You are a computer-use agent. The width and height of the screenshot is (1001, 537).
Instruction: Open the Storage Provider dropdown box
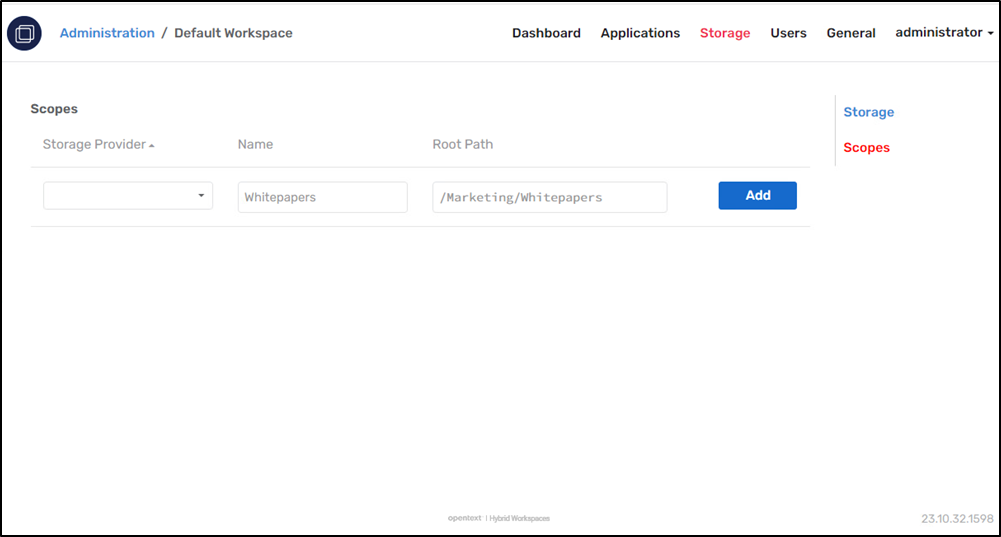pyautogui.click(x=128, y=196)
